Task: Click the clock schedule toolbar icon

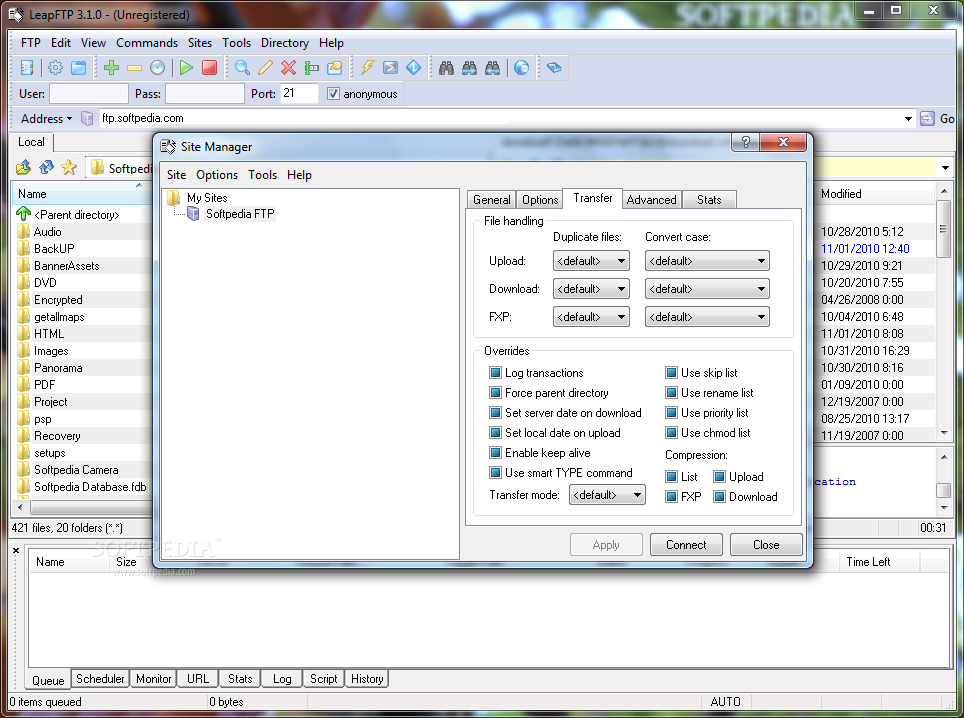Action: point(158,68)
